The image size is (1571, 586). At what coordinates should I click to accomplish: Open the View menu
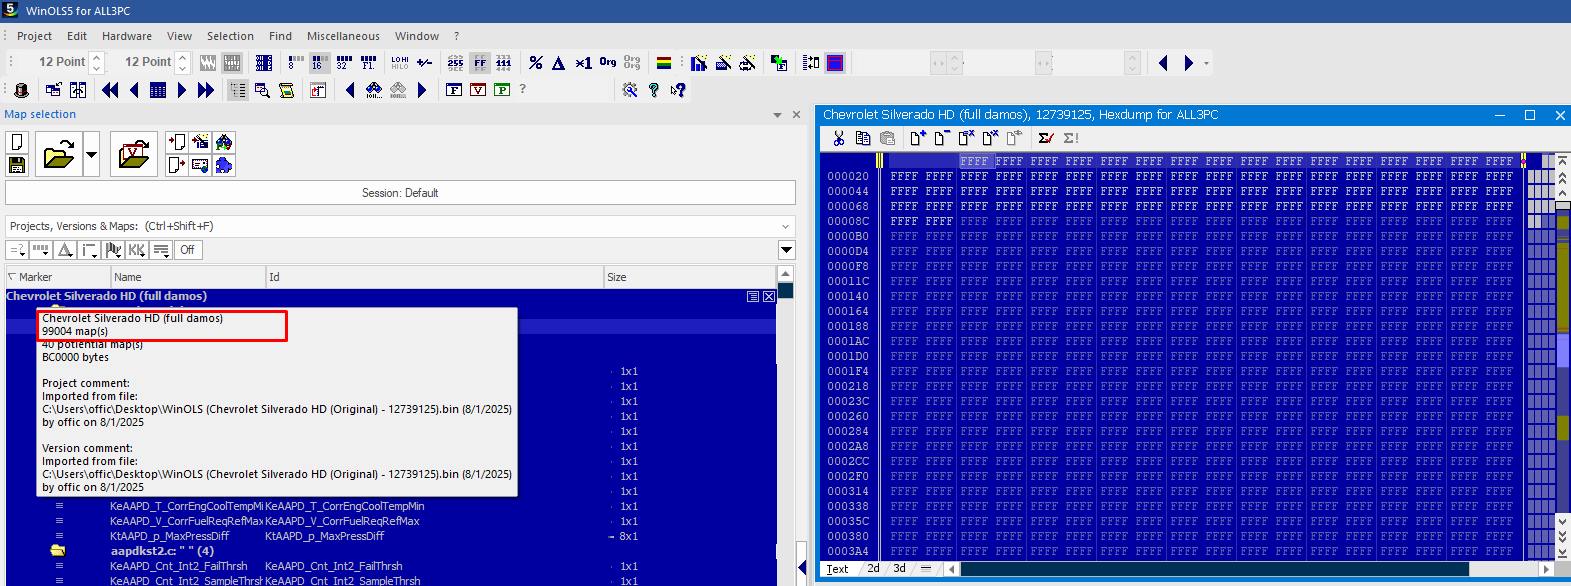click(179, 36)
